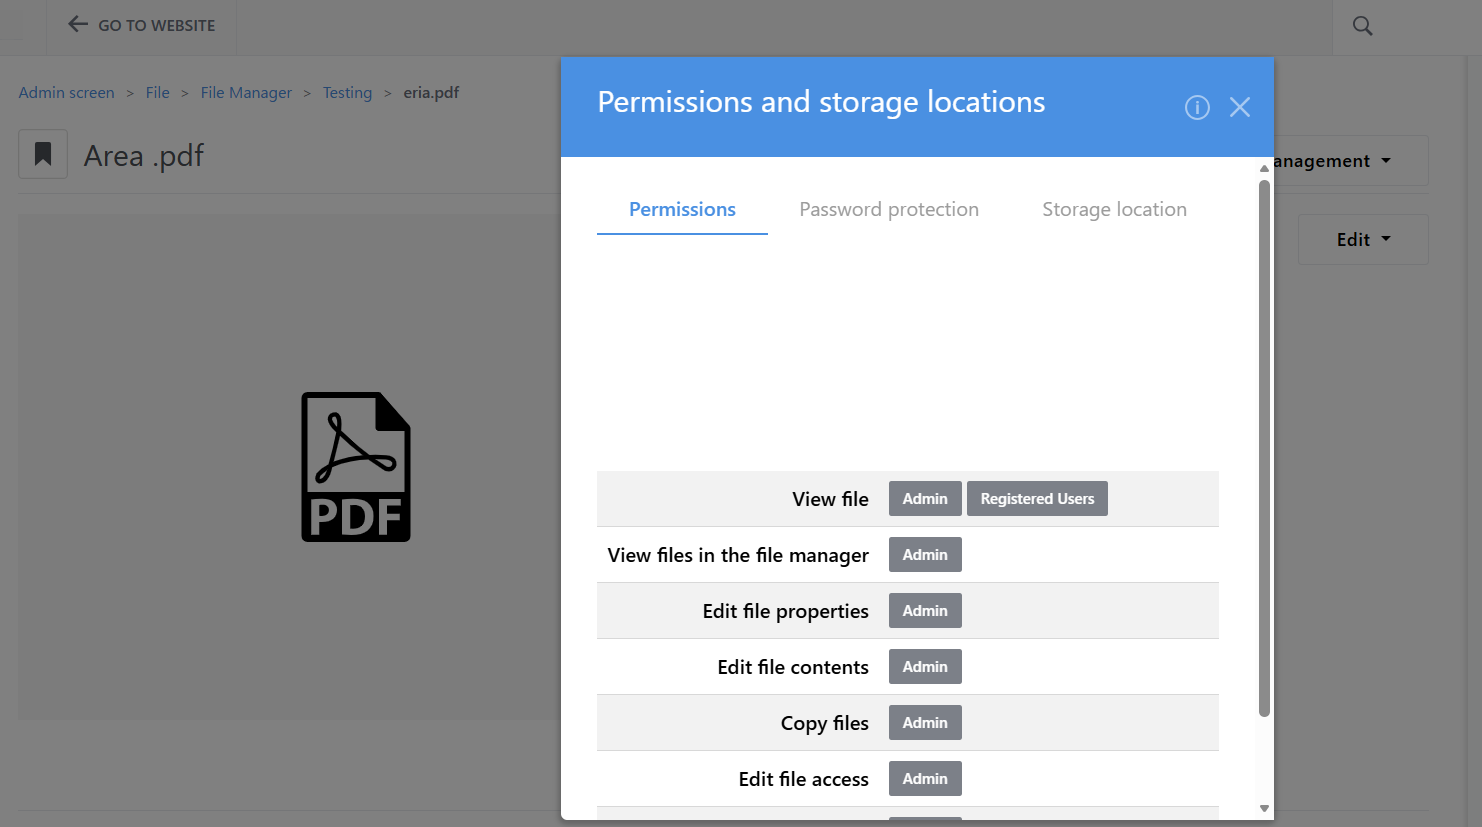
Task: Click the 'Edit file contents' label
Action: [793, 667]
